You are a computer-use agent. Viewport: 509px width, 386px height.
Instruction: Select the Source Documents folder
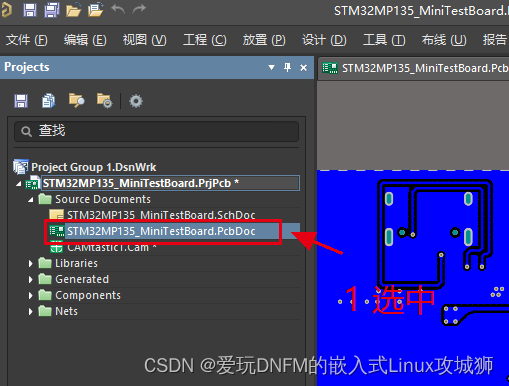pos(103,199)
